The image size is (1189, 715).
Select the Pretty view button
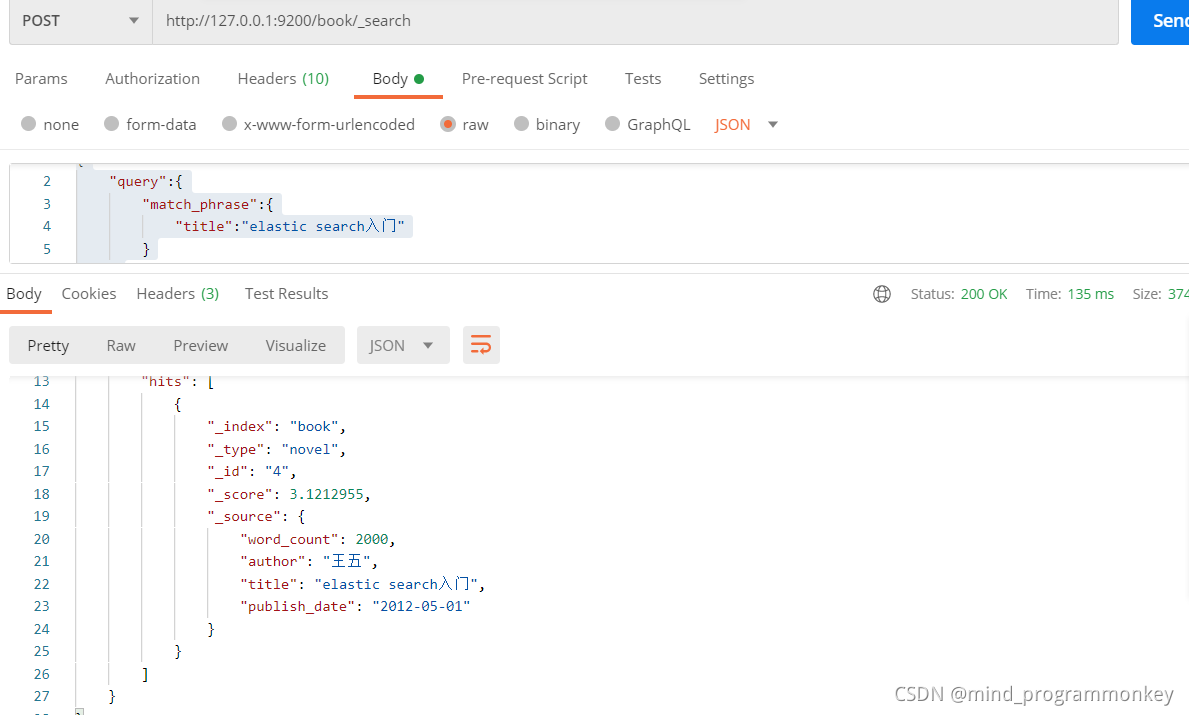pyautogui.click(x=48, y=346)
